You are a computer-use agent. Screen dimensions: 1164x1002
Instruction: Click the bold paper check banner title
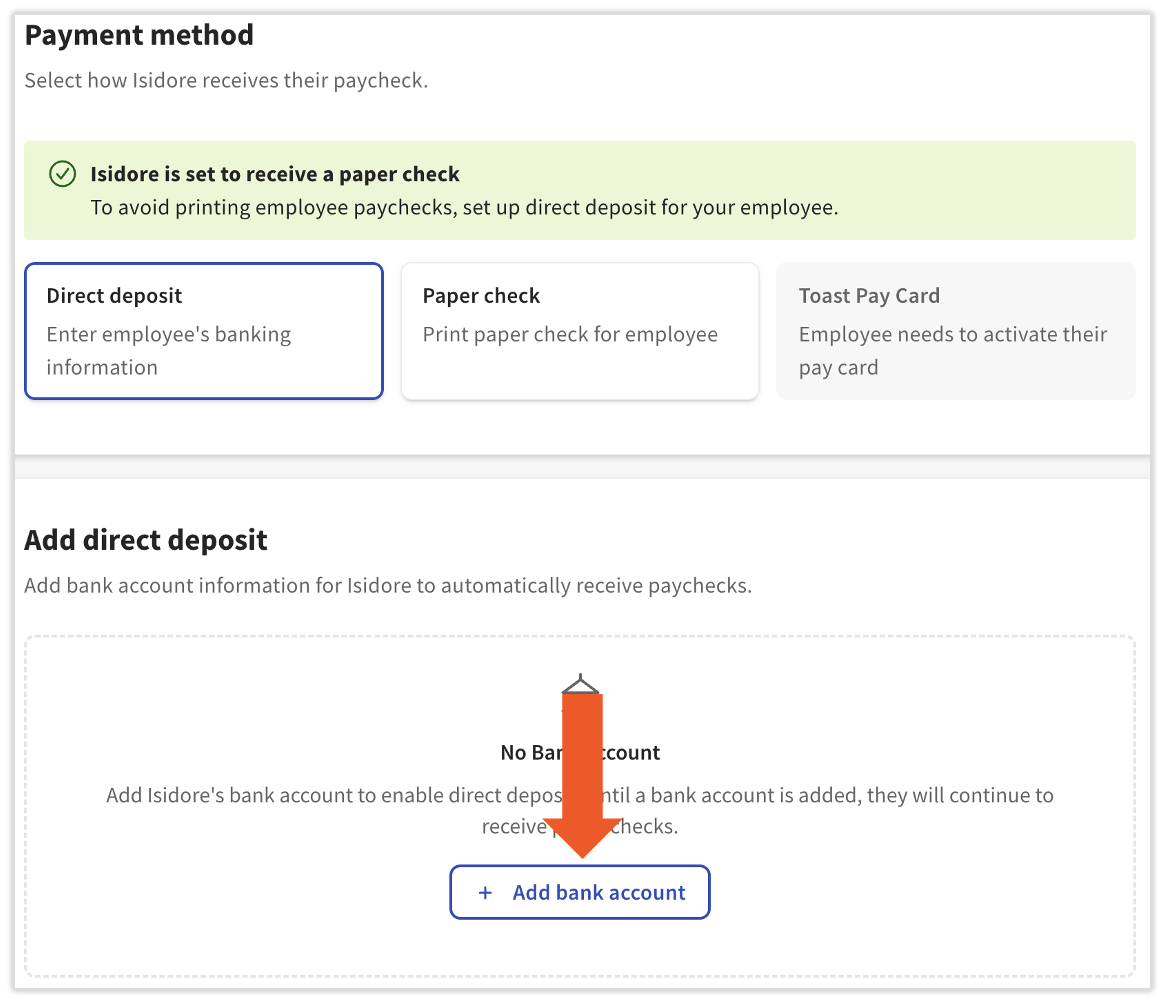click(275, 174)
